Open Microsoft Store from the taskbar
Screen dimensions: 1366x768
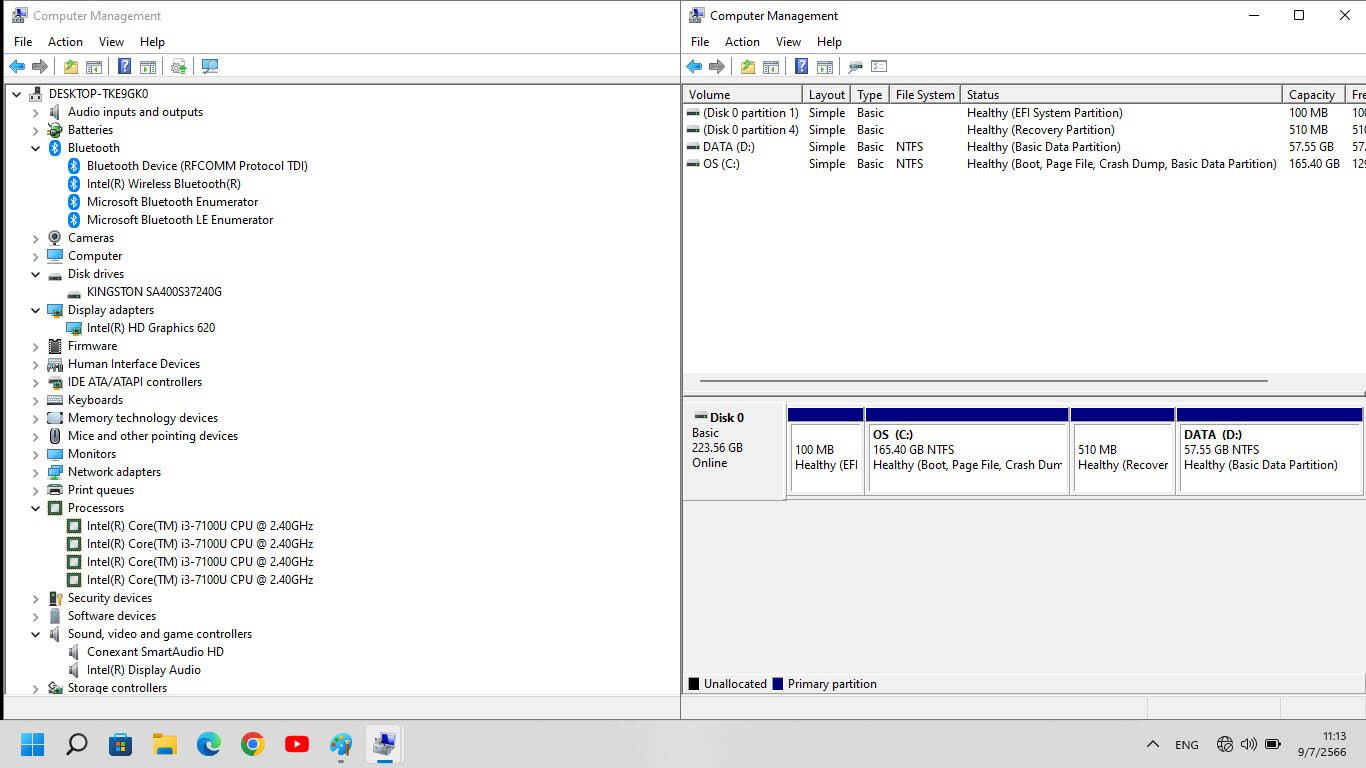pos(120,744)
